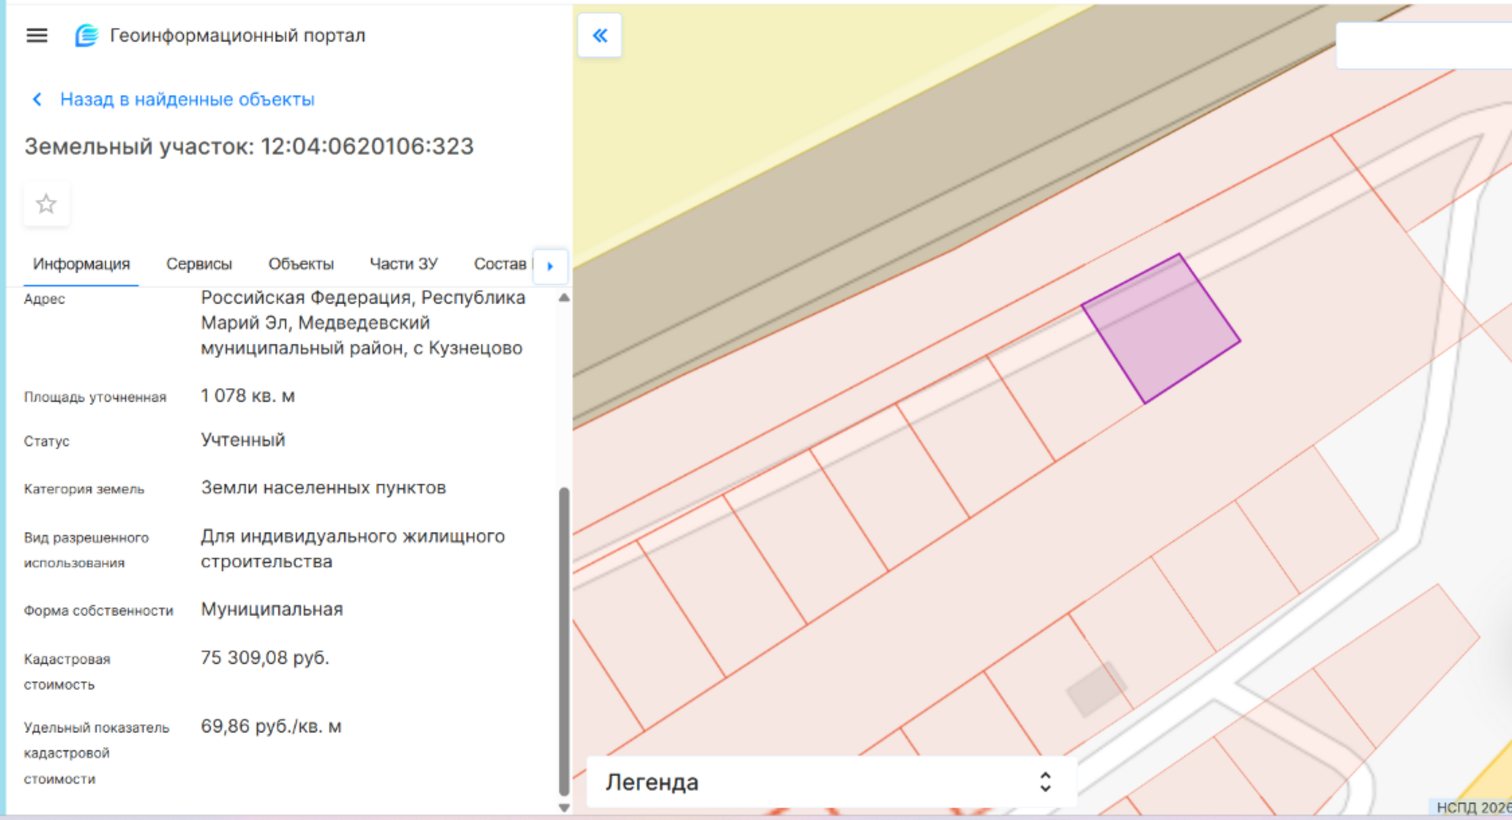Go back via Назад в найденные объекты
This screenshot has height=820, width=1512.
point(187,99)
